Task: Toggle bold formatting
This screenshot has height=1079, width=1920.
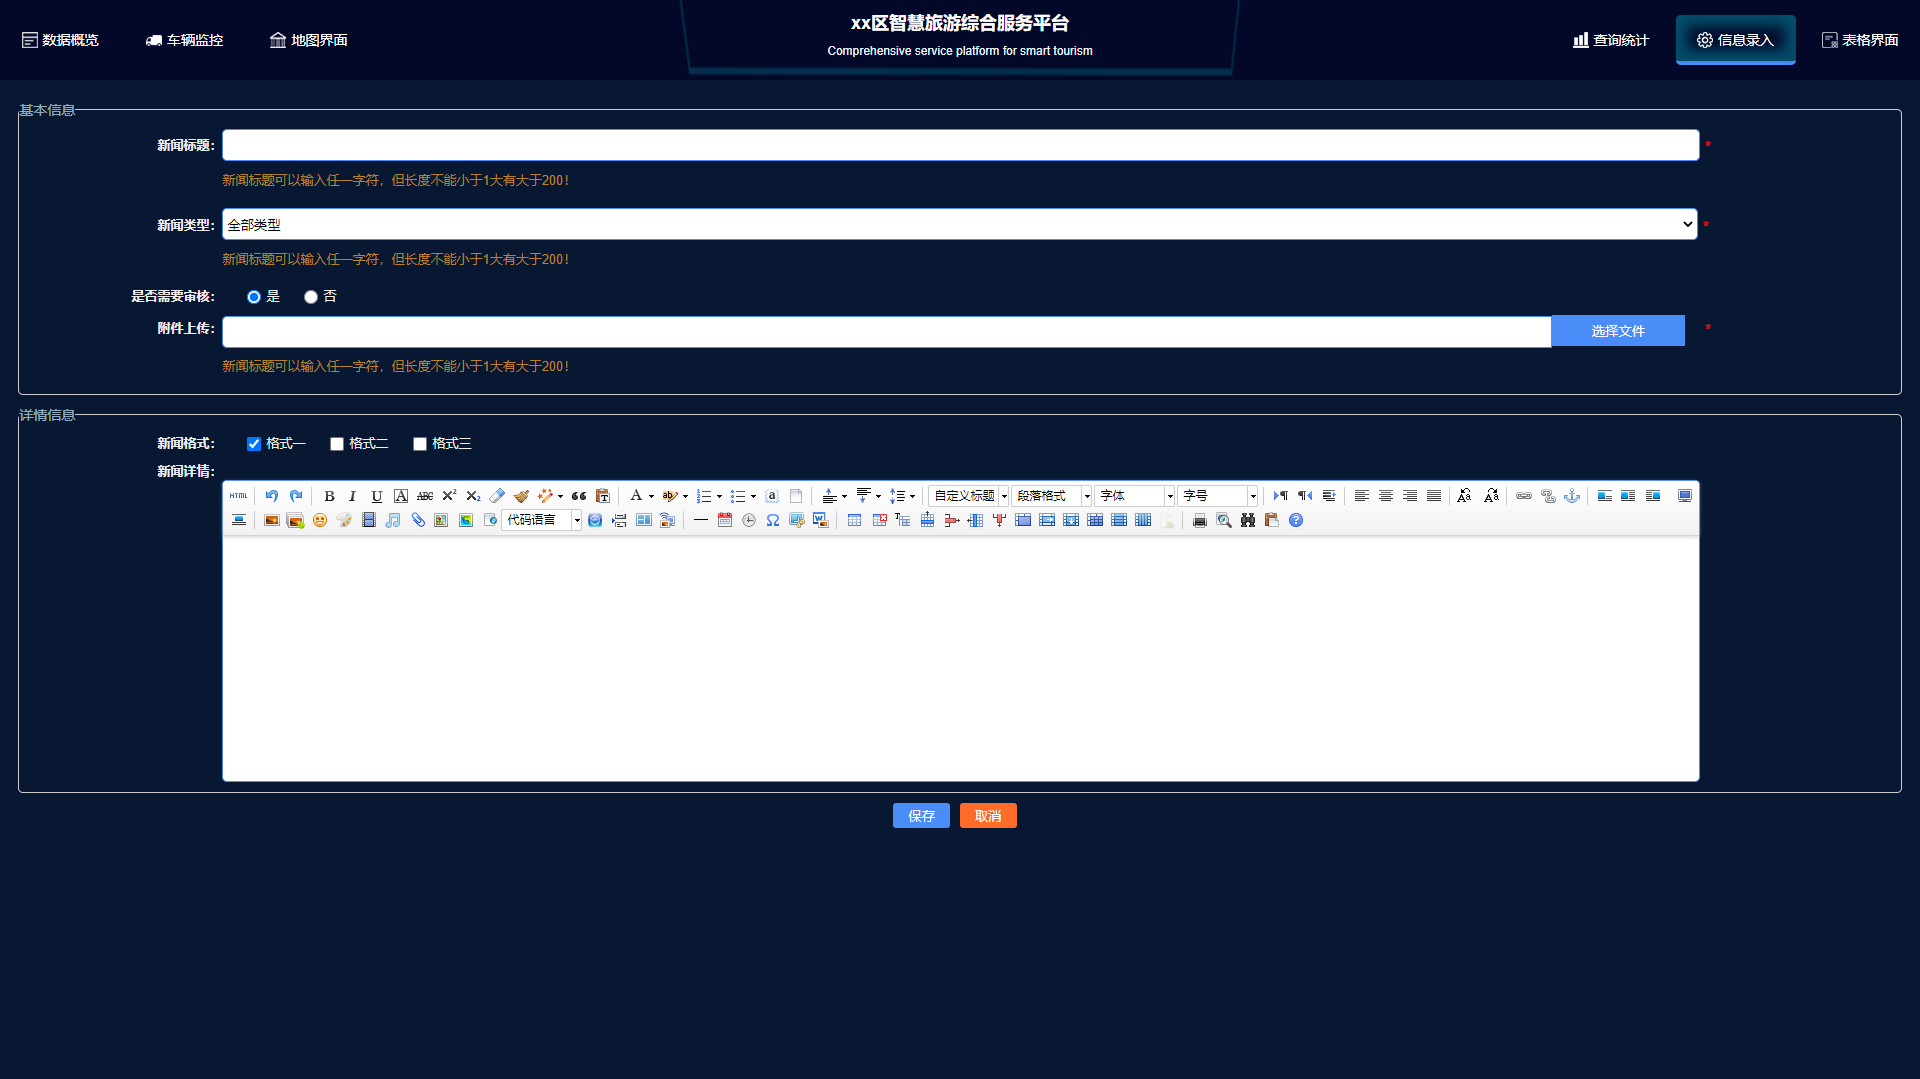Action: 329,496
